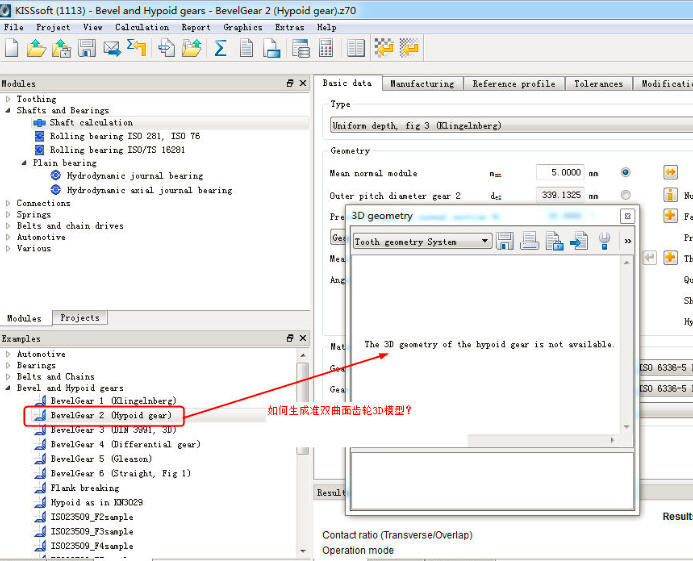The width and height of the screenshot is (693, 561).
Task: Save the 3D geometry using disk icon
Action: (505, 241)
